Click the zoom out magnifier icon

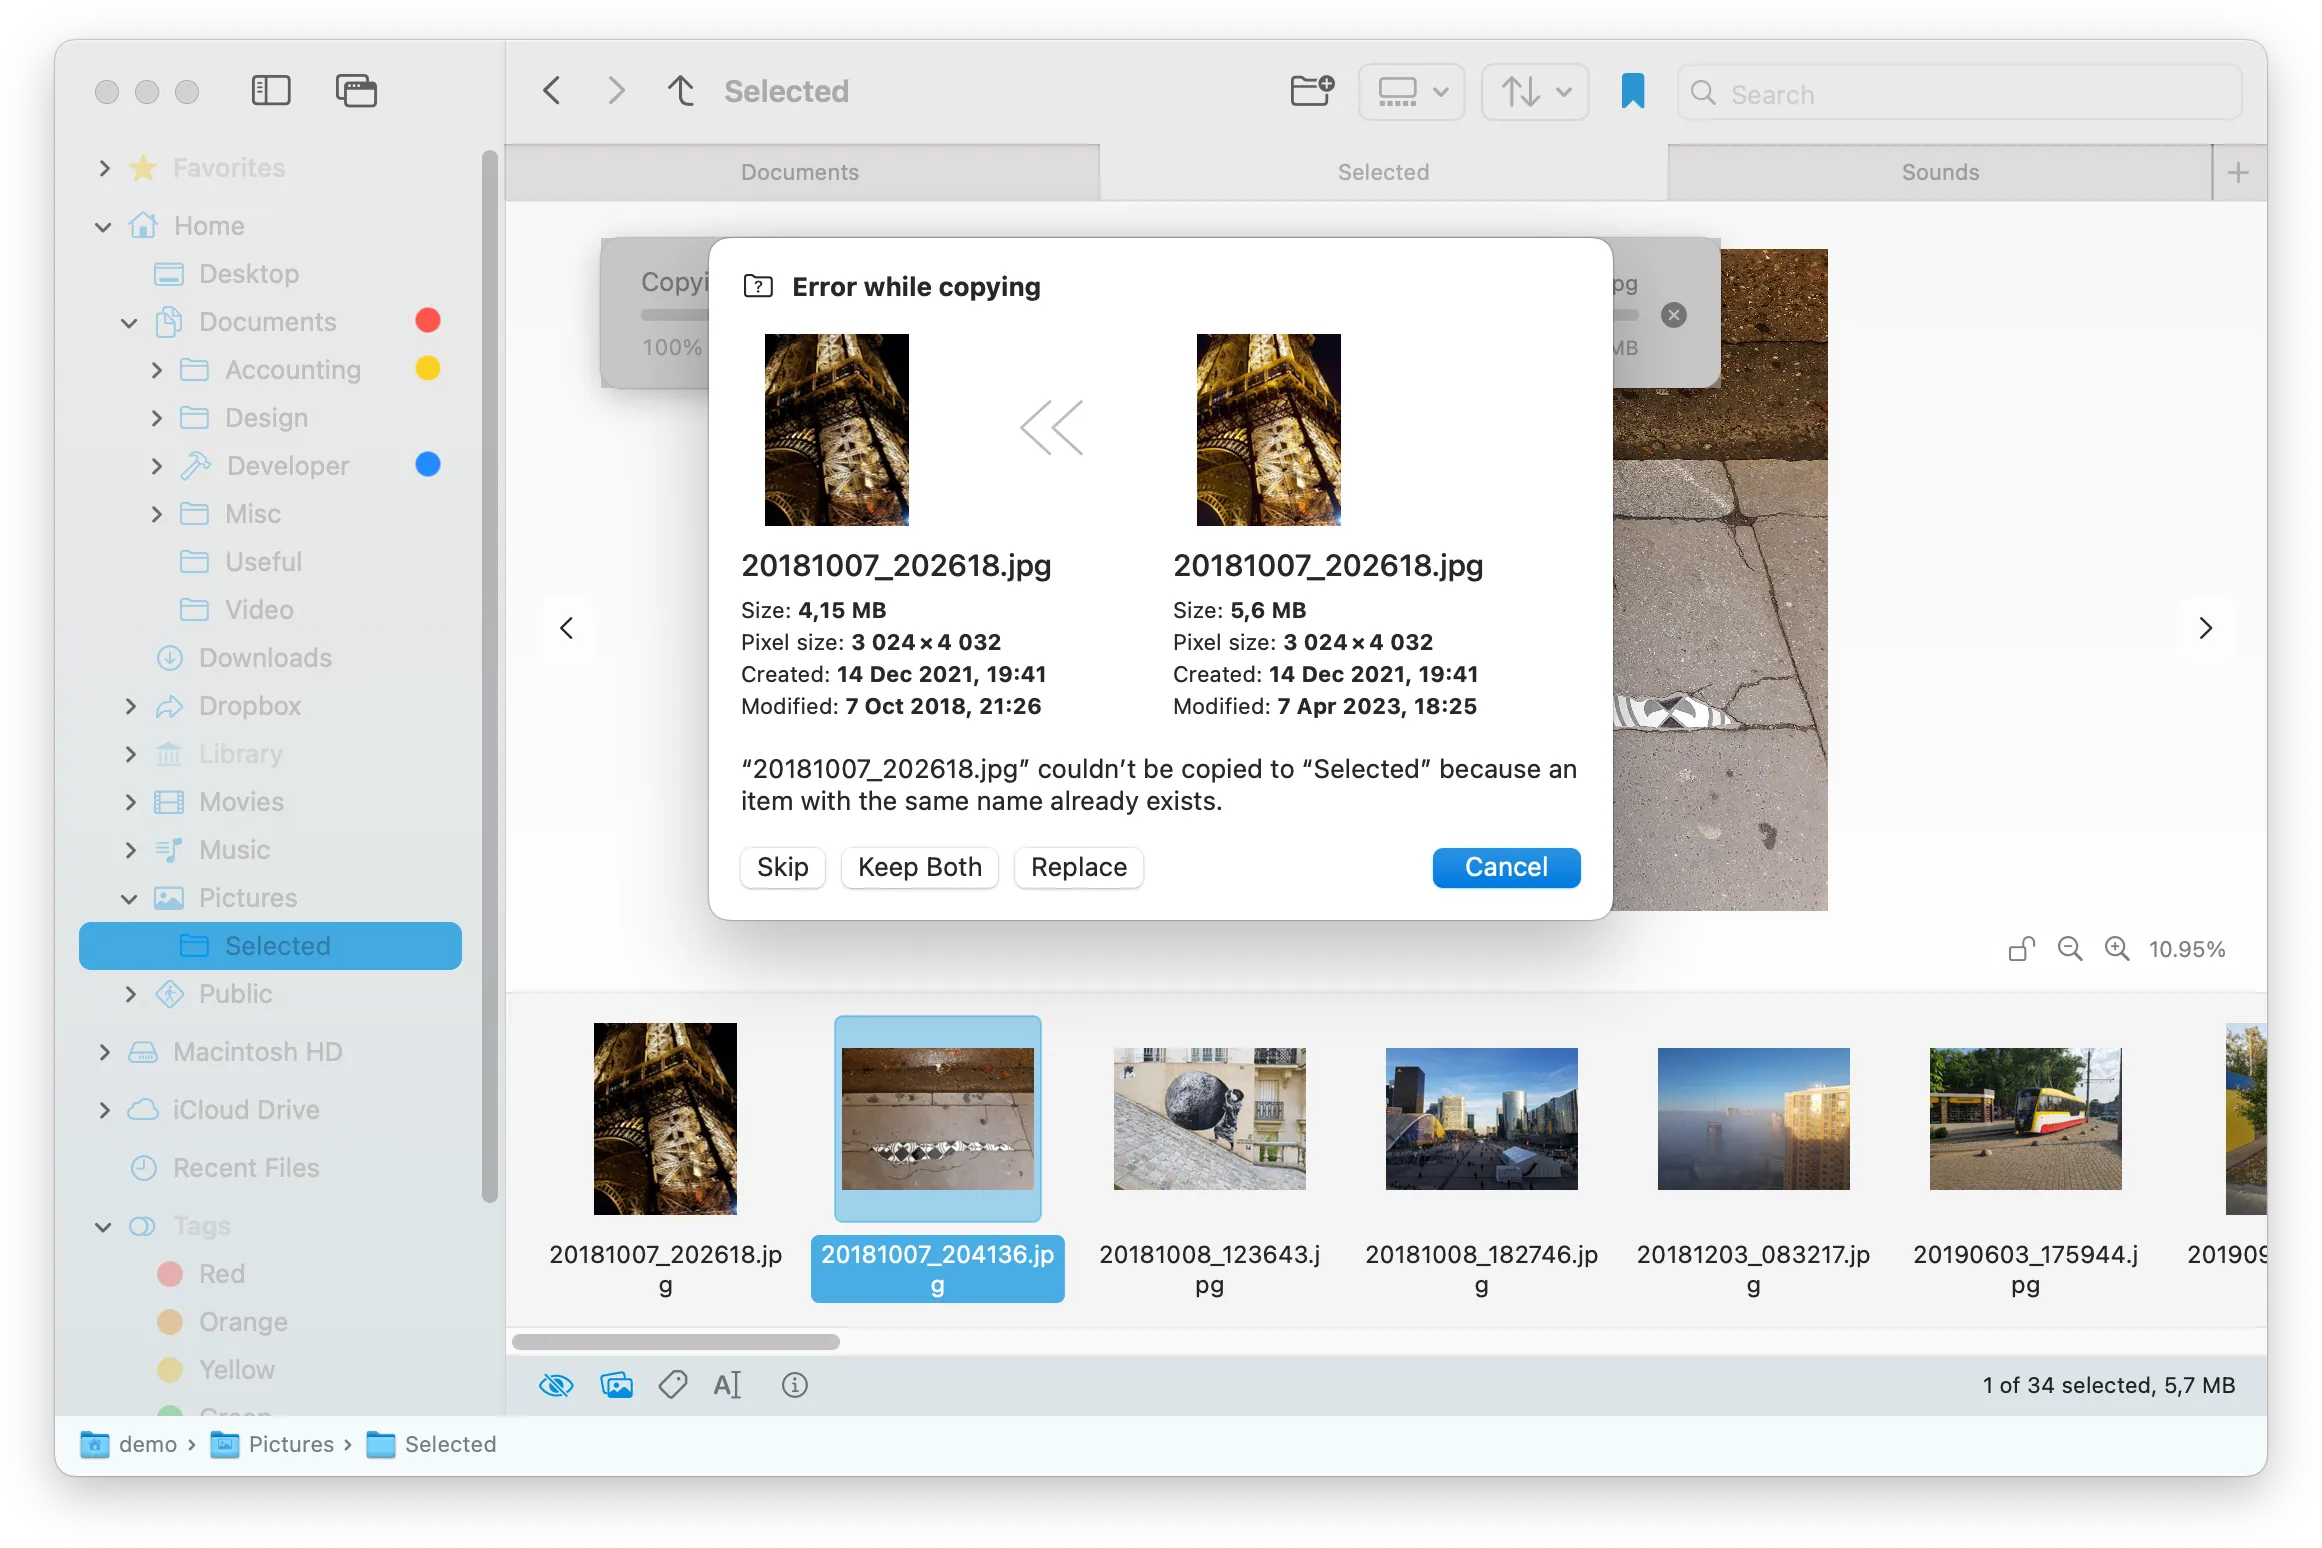tap(2070, 949)
